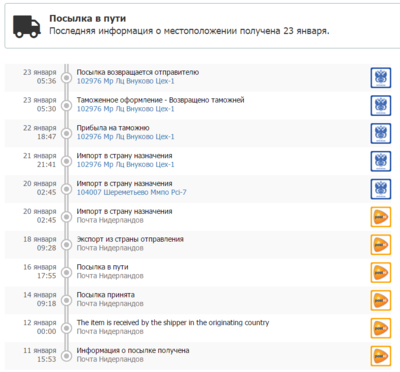Image resolution: width=400 pixels, height=372 pixels.
Task: Click status text Посылка возвращается отправителю
Action: 138,72
